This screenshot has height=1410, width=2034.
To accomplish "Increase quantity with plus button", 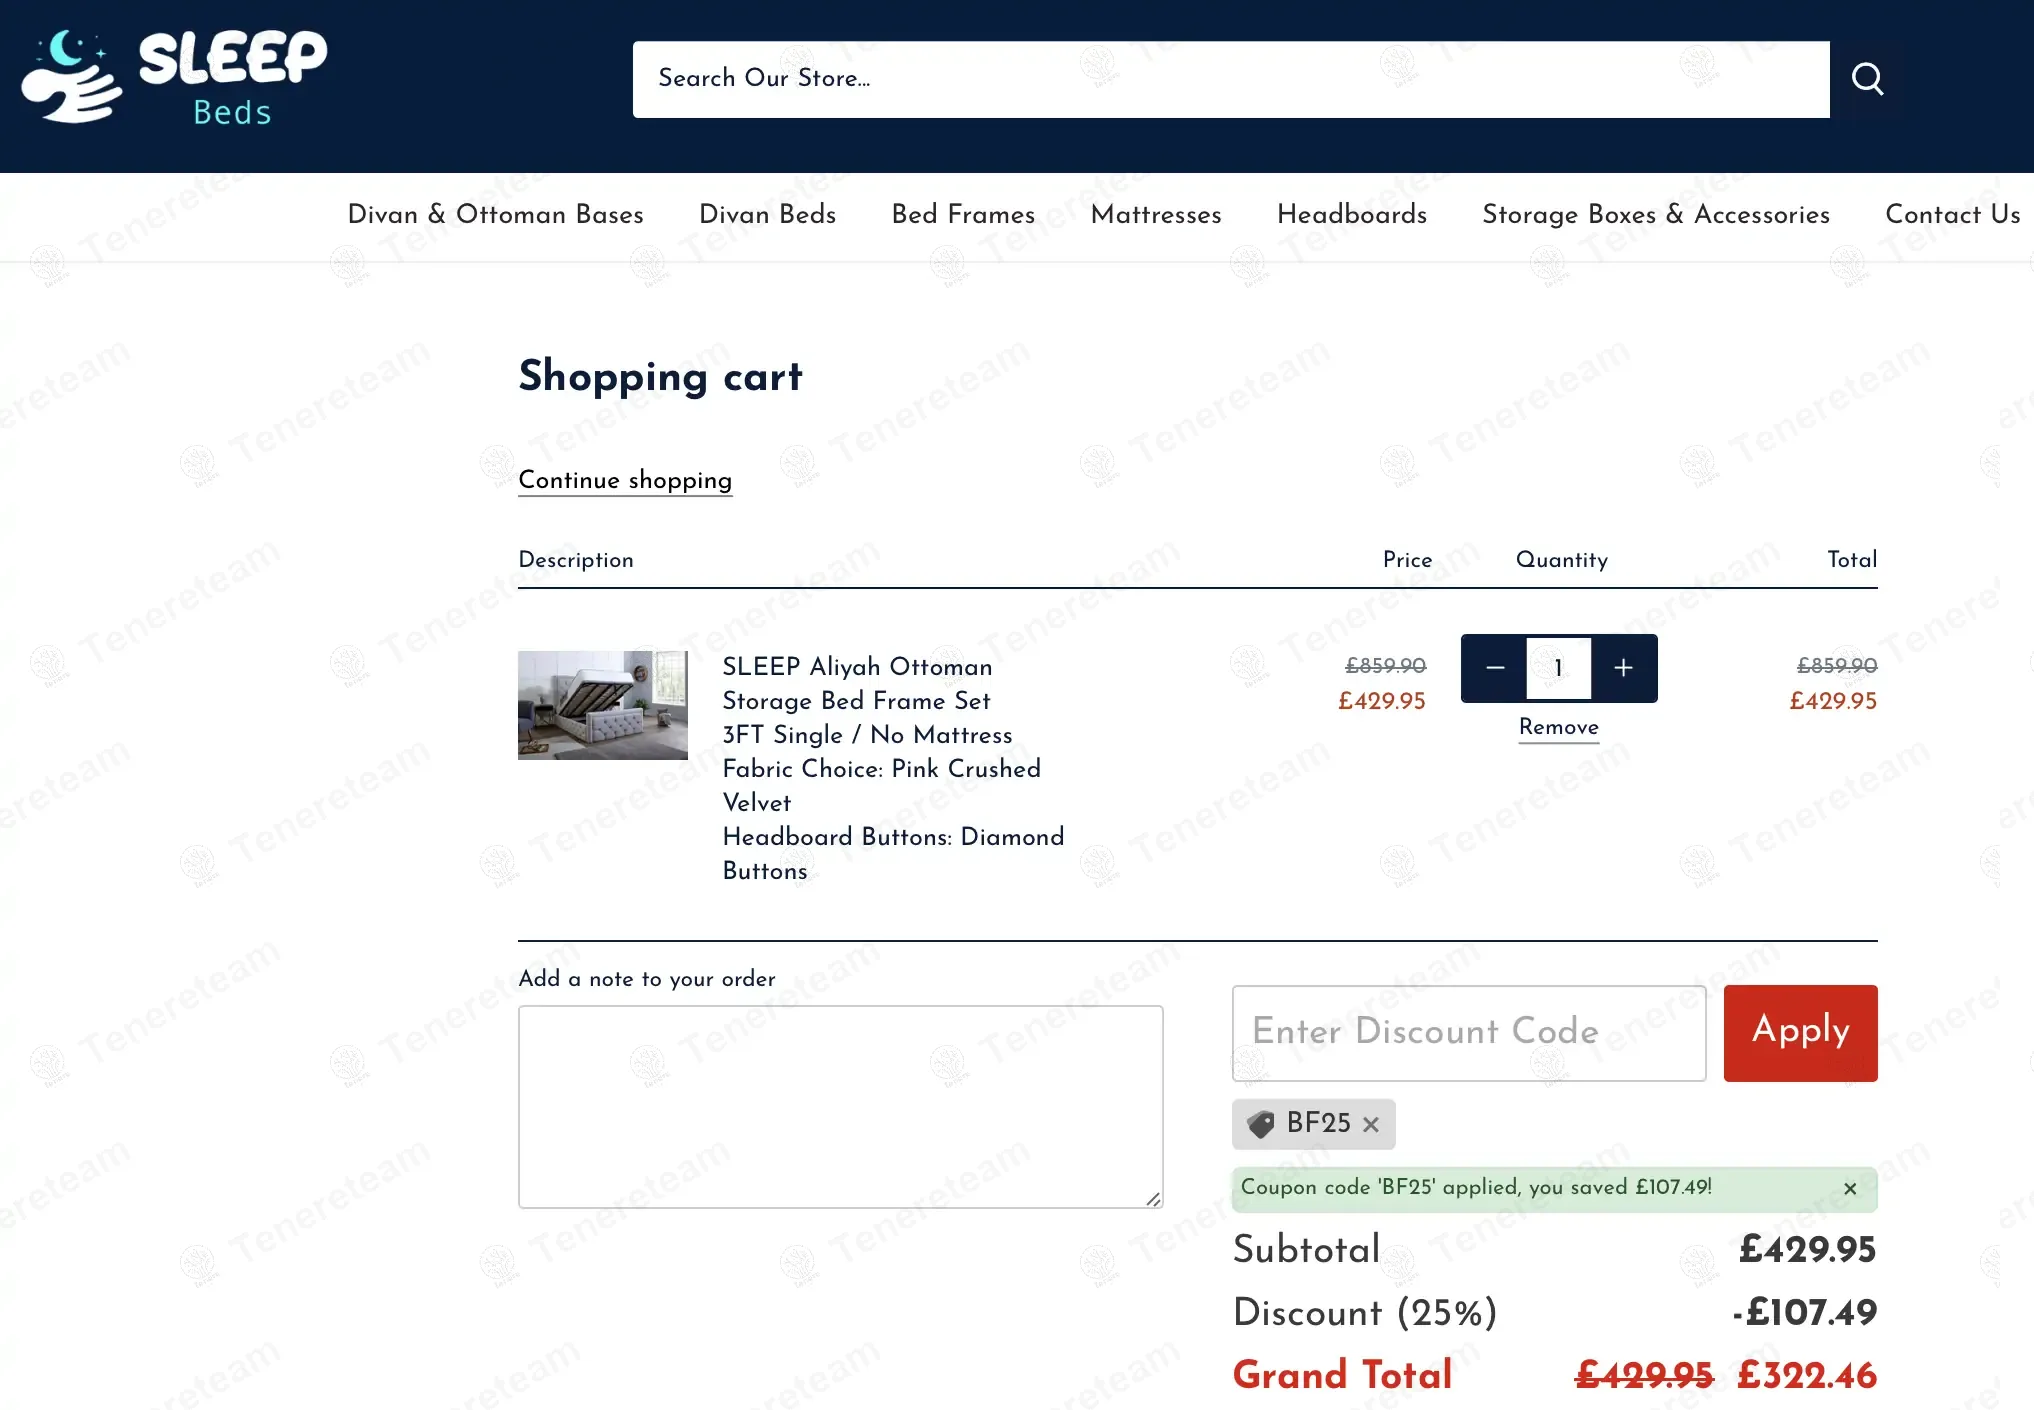I will [x=1623, y=668].
